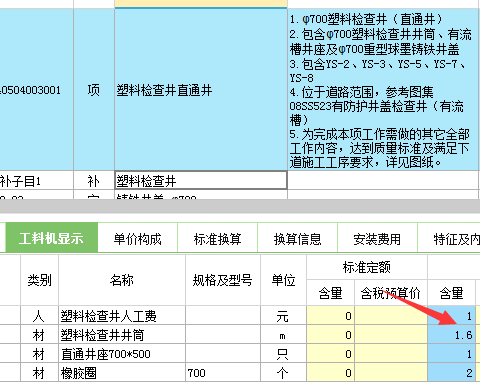
Task: Click the 类别 column header
Action: coord(39,280)
